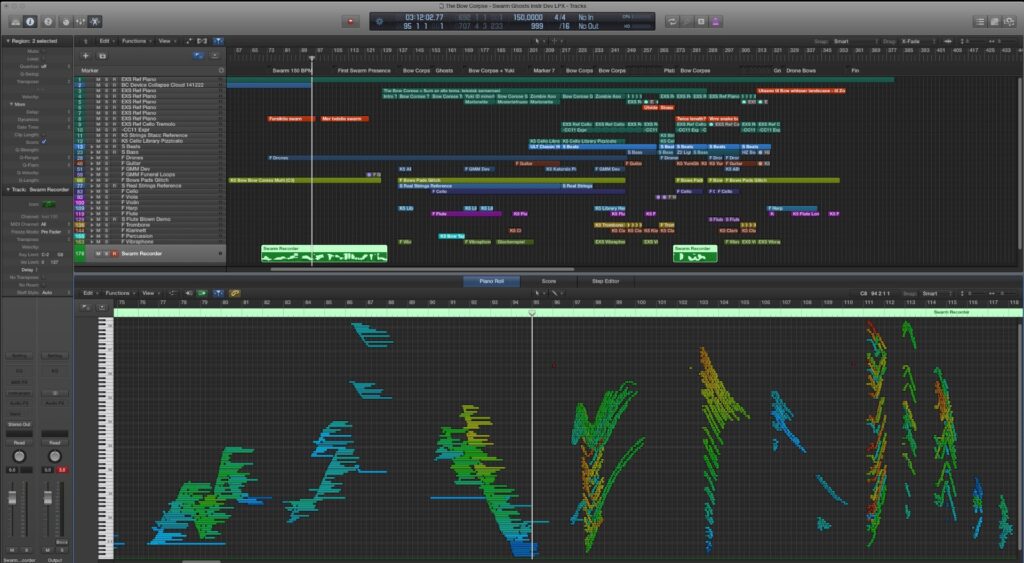Screen dimensions: 1024x563
Task: Toggle green MIDI Out button in Piano Roll
Action: 202,293
